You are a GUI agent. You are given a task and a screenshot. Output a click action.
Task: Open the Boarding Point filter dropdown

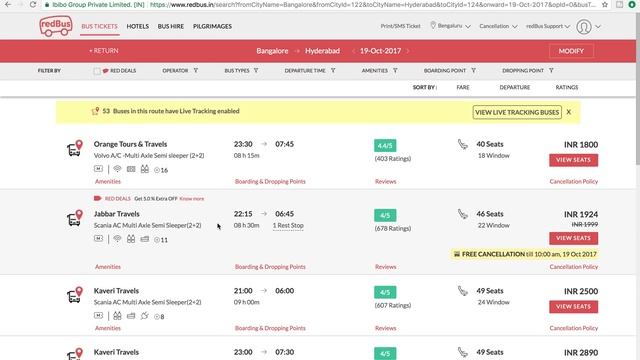[x=449, y=71]
